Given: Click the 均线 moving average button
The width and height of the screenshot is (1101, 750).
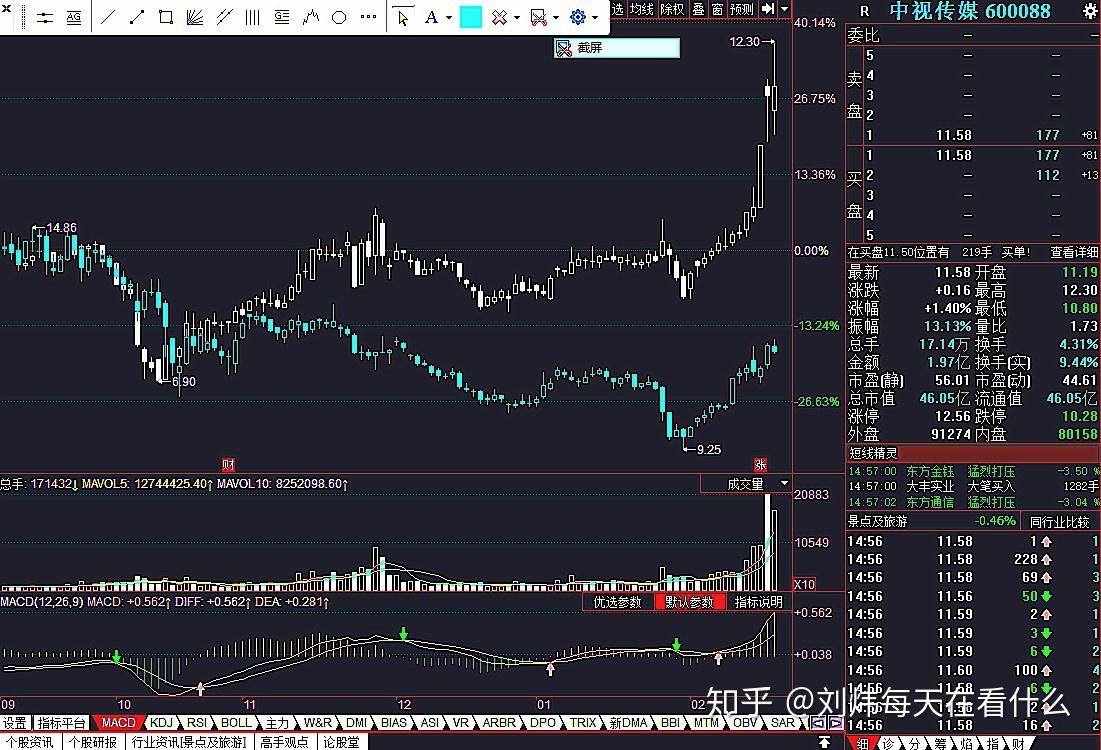Looking at the screenshot, I should pos(641,9).
